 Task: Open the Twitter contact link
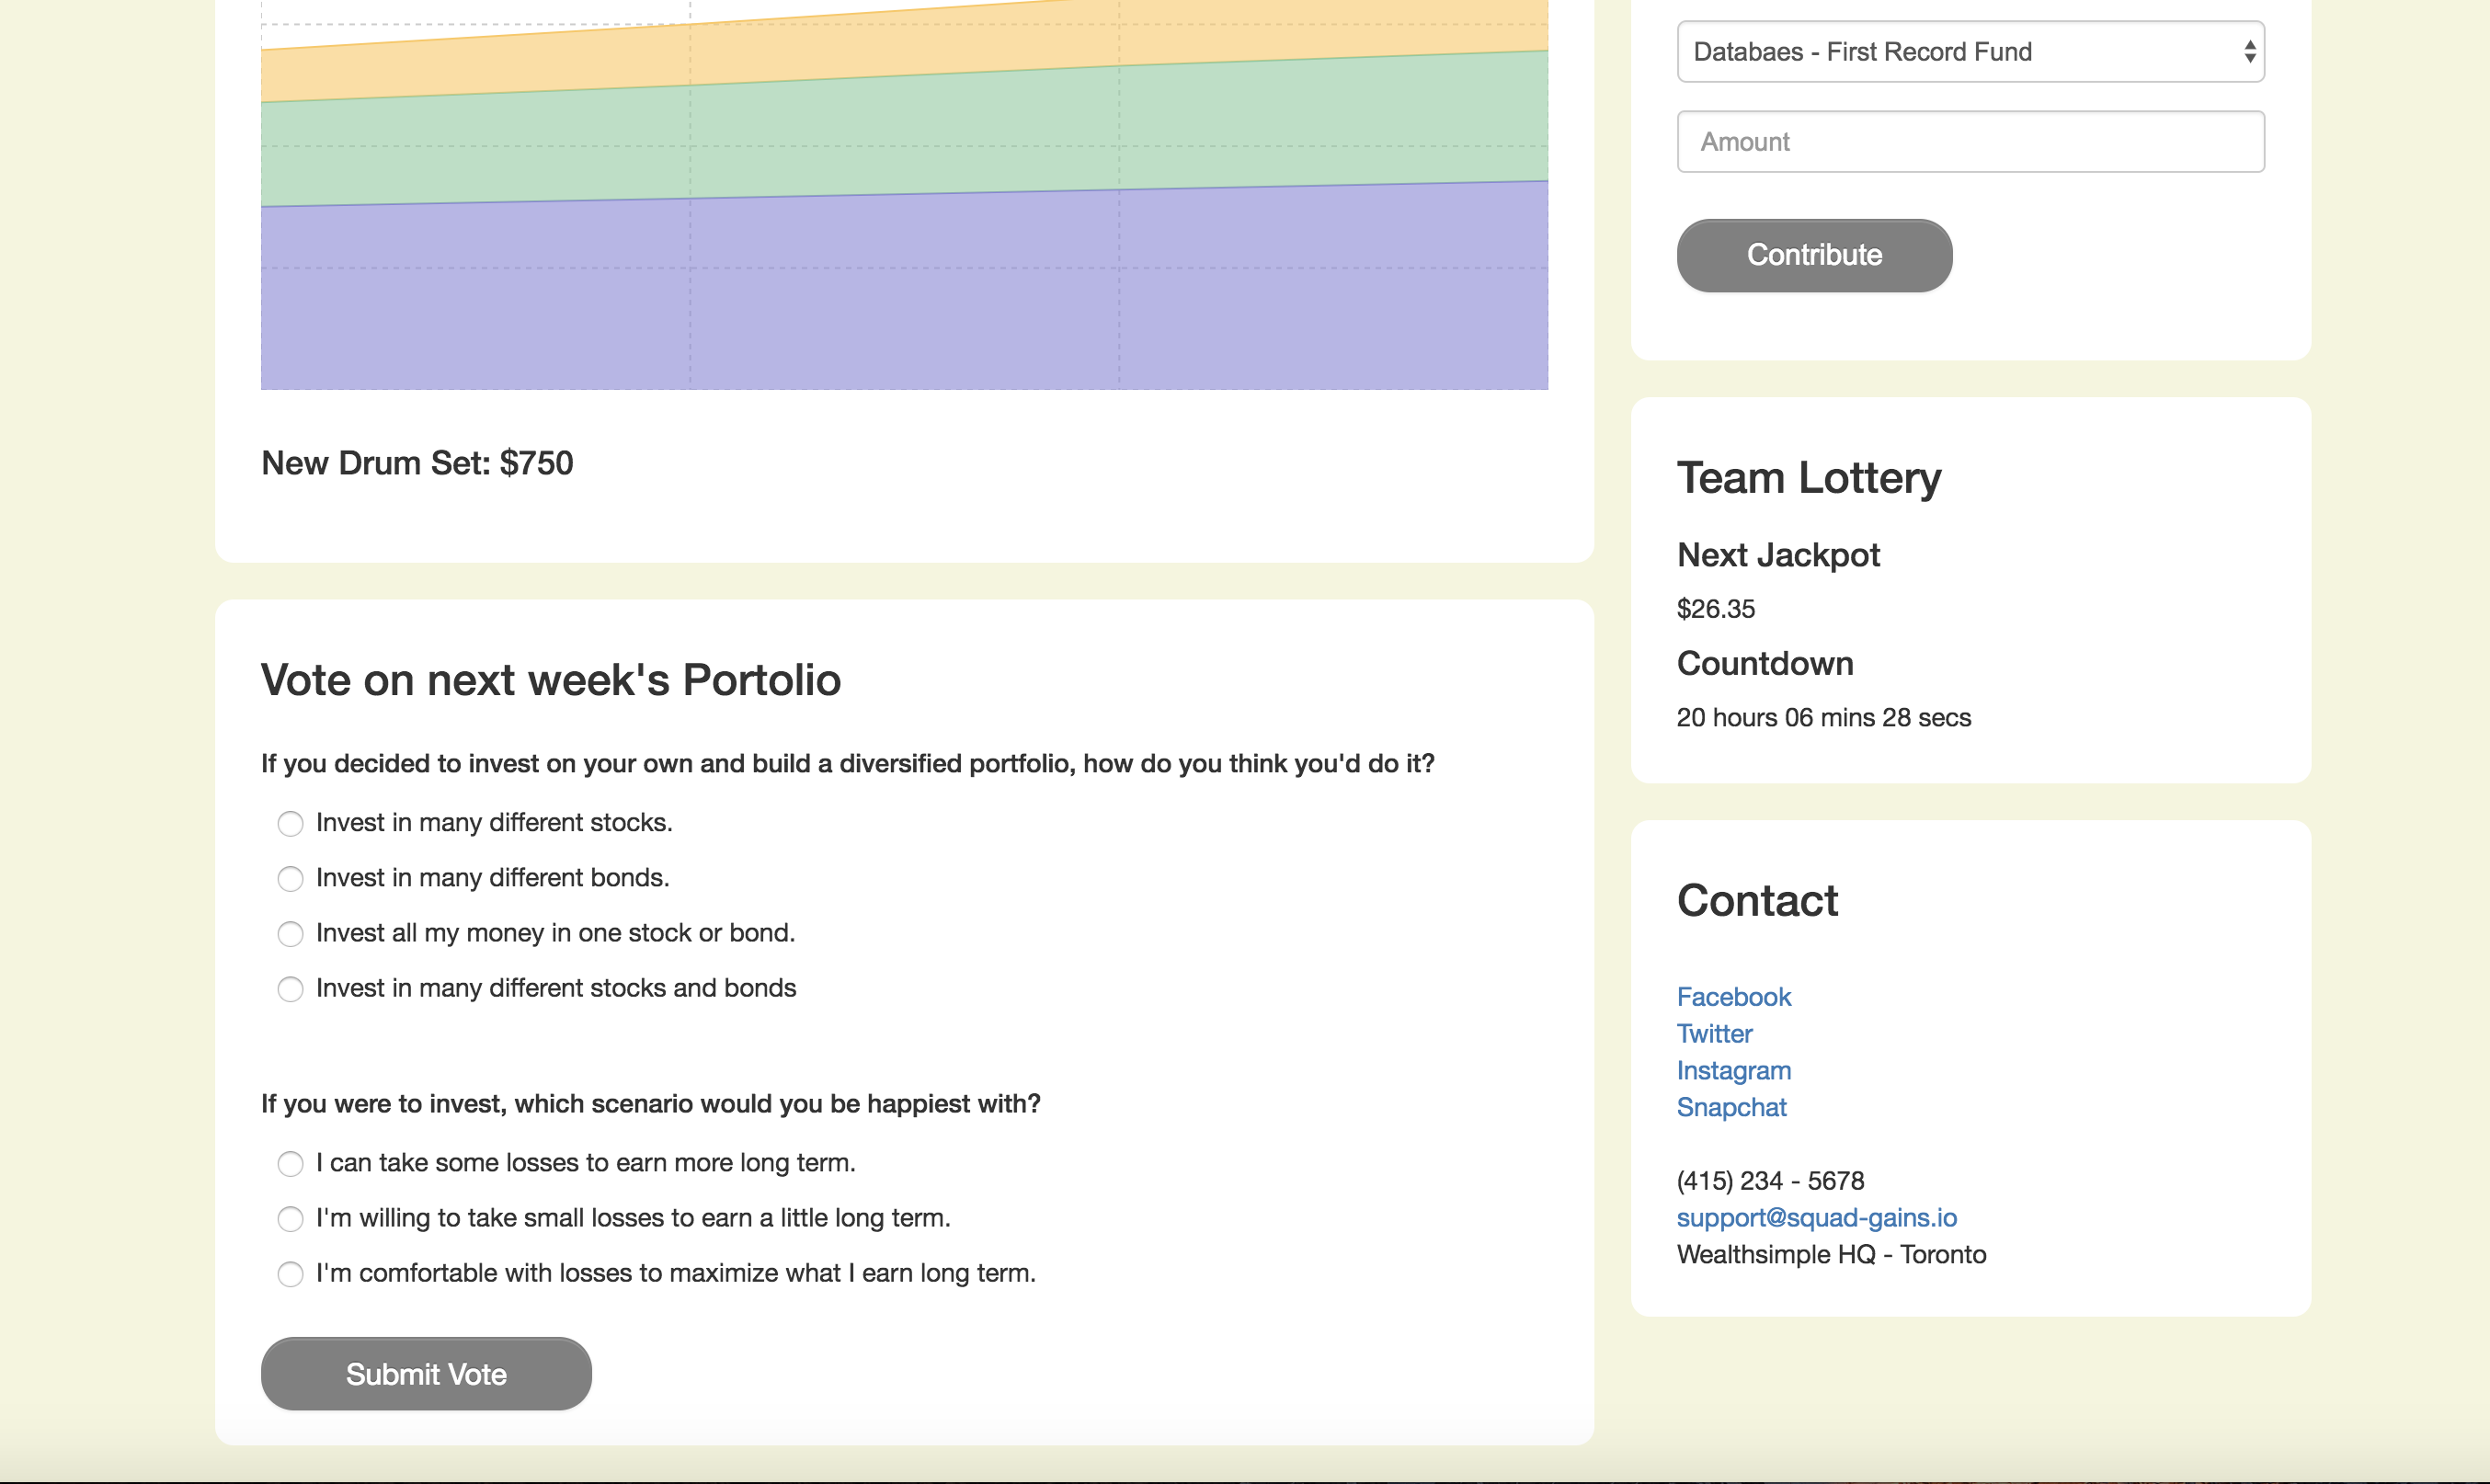(x=1714, y=1034)
